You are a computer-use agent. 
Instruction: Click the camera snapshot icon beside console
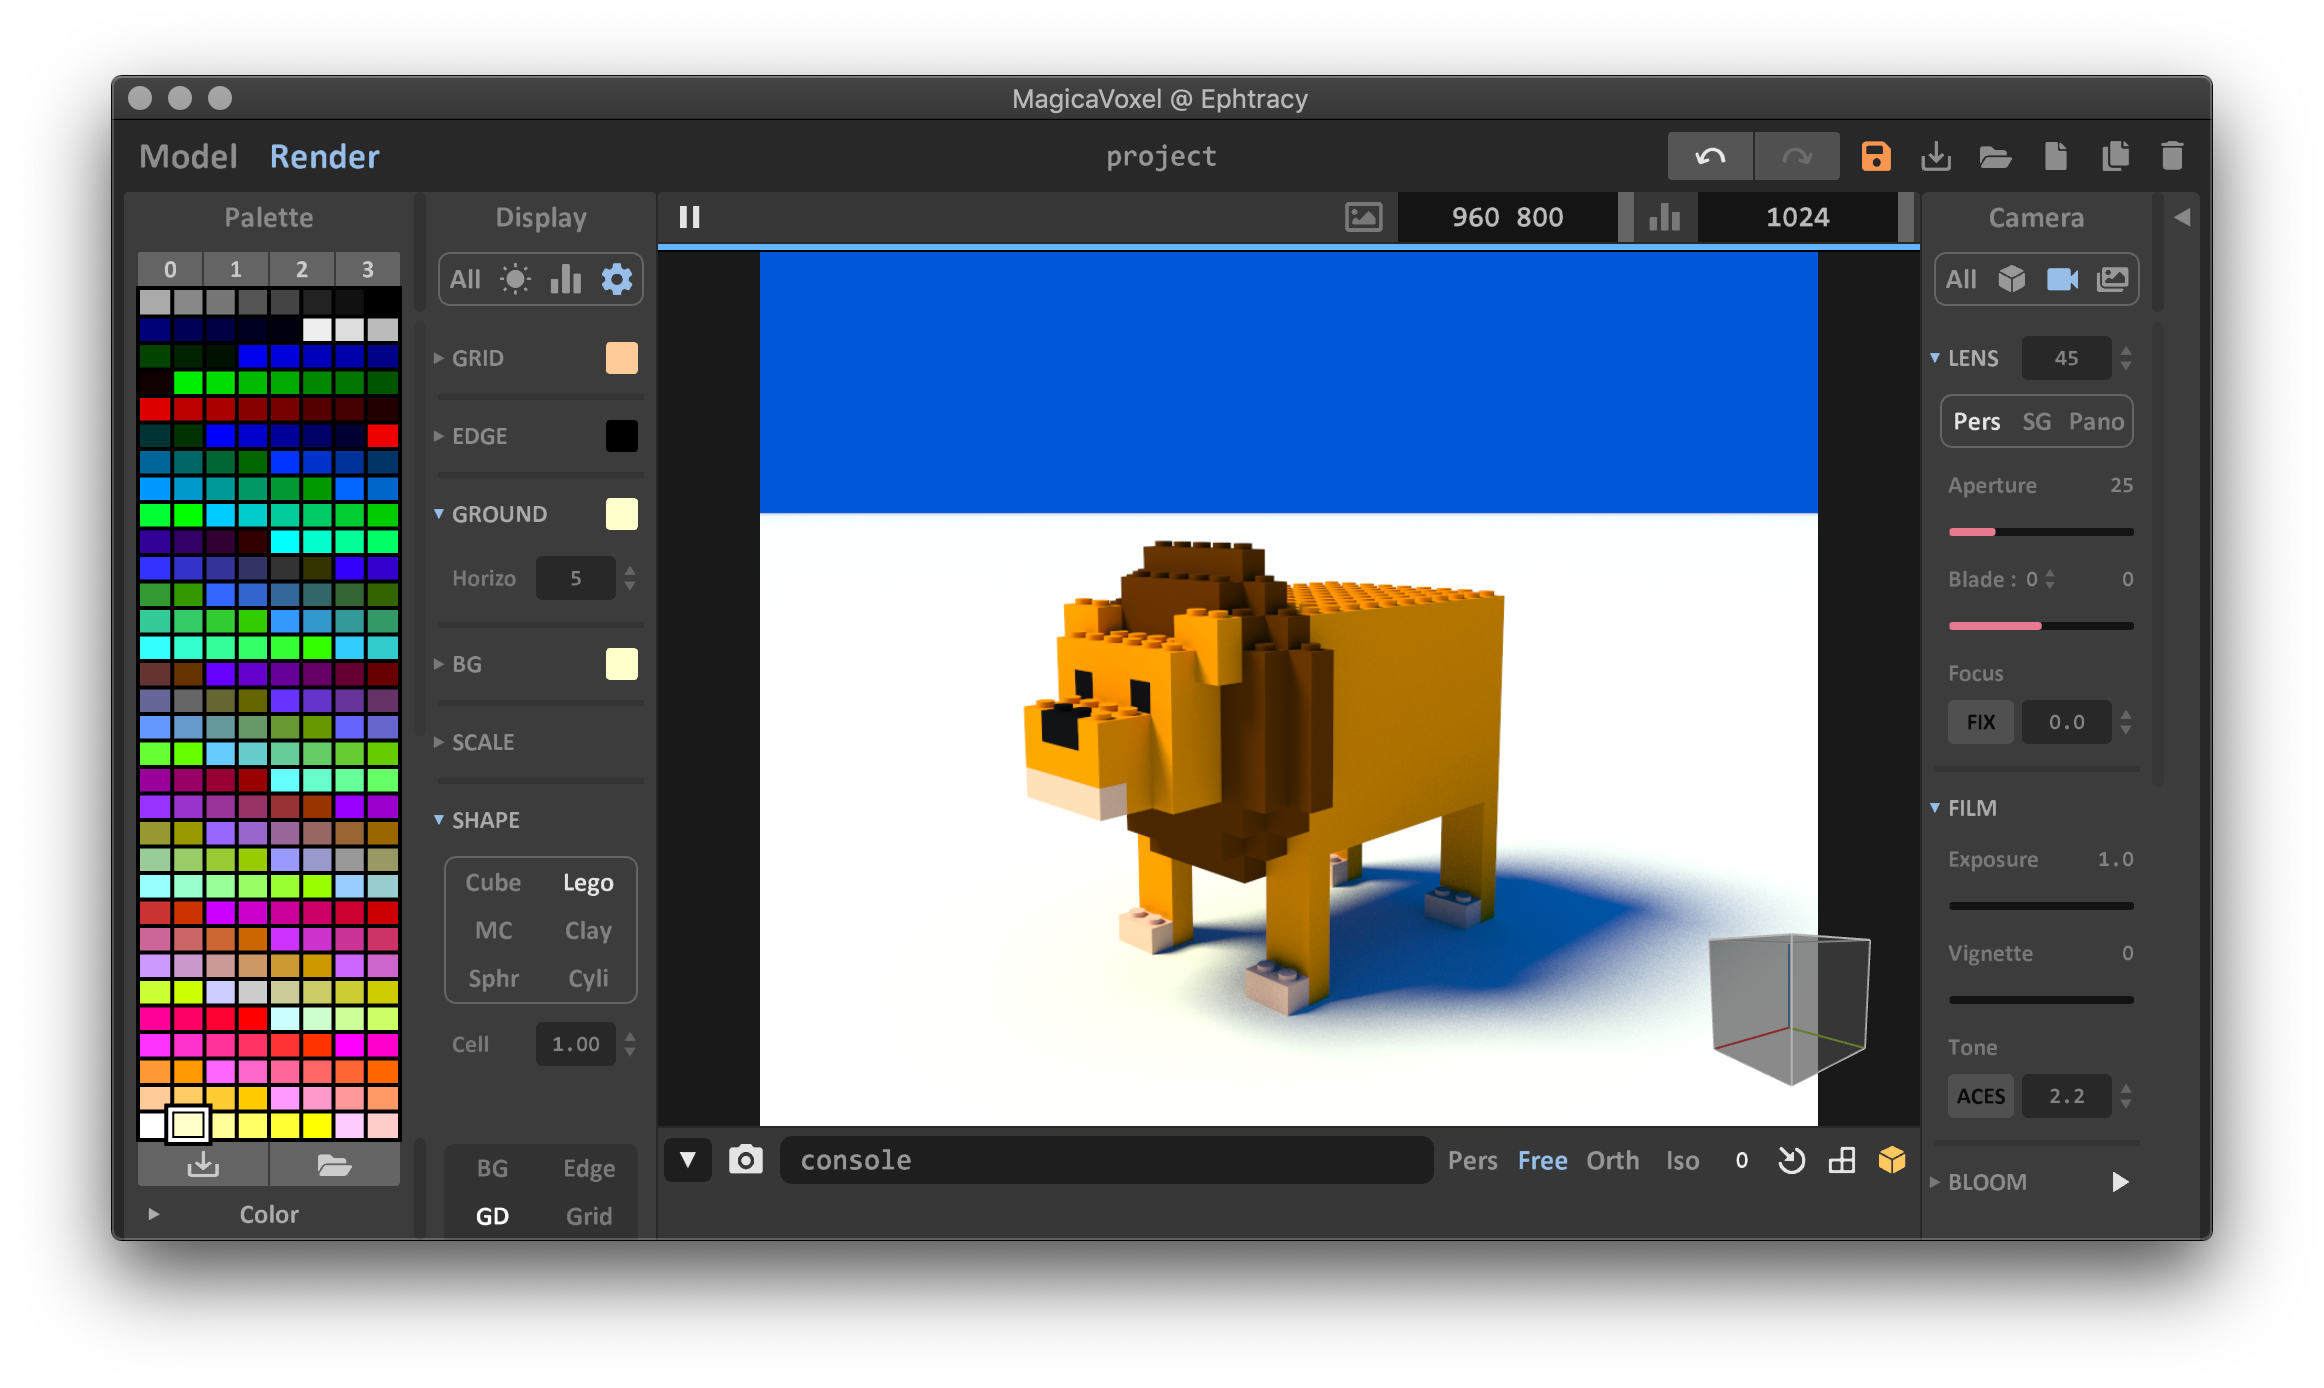(746, 1160)
